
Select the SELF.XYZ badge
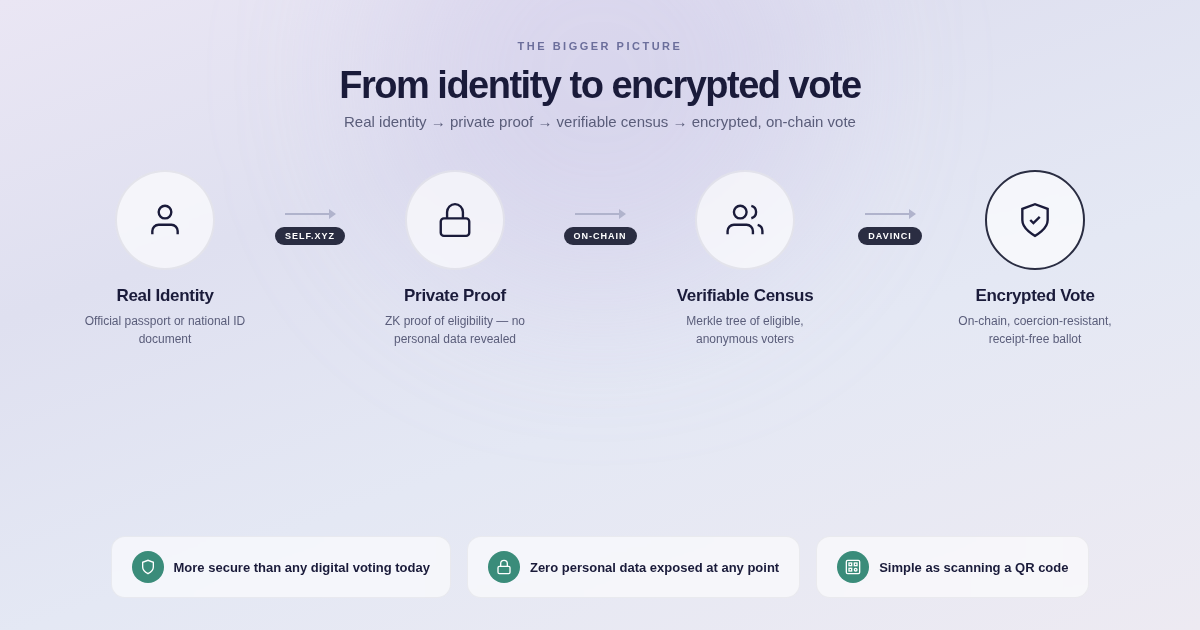pyautogui.click(x=310, y=236)
